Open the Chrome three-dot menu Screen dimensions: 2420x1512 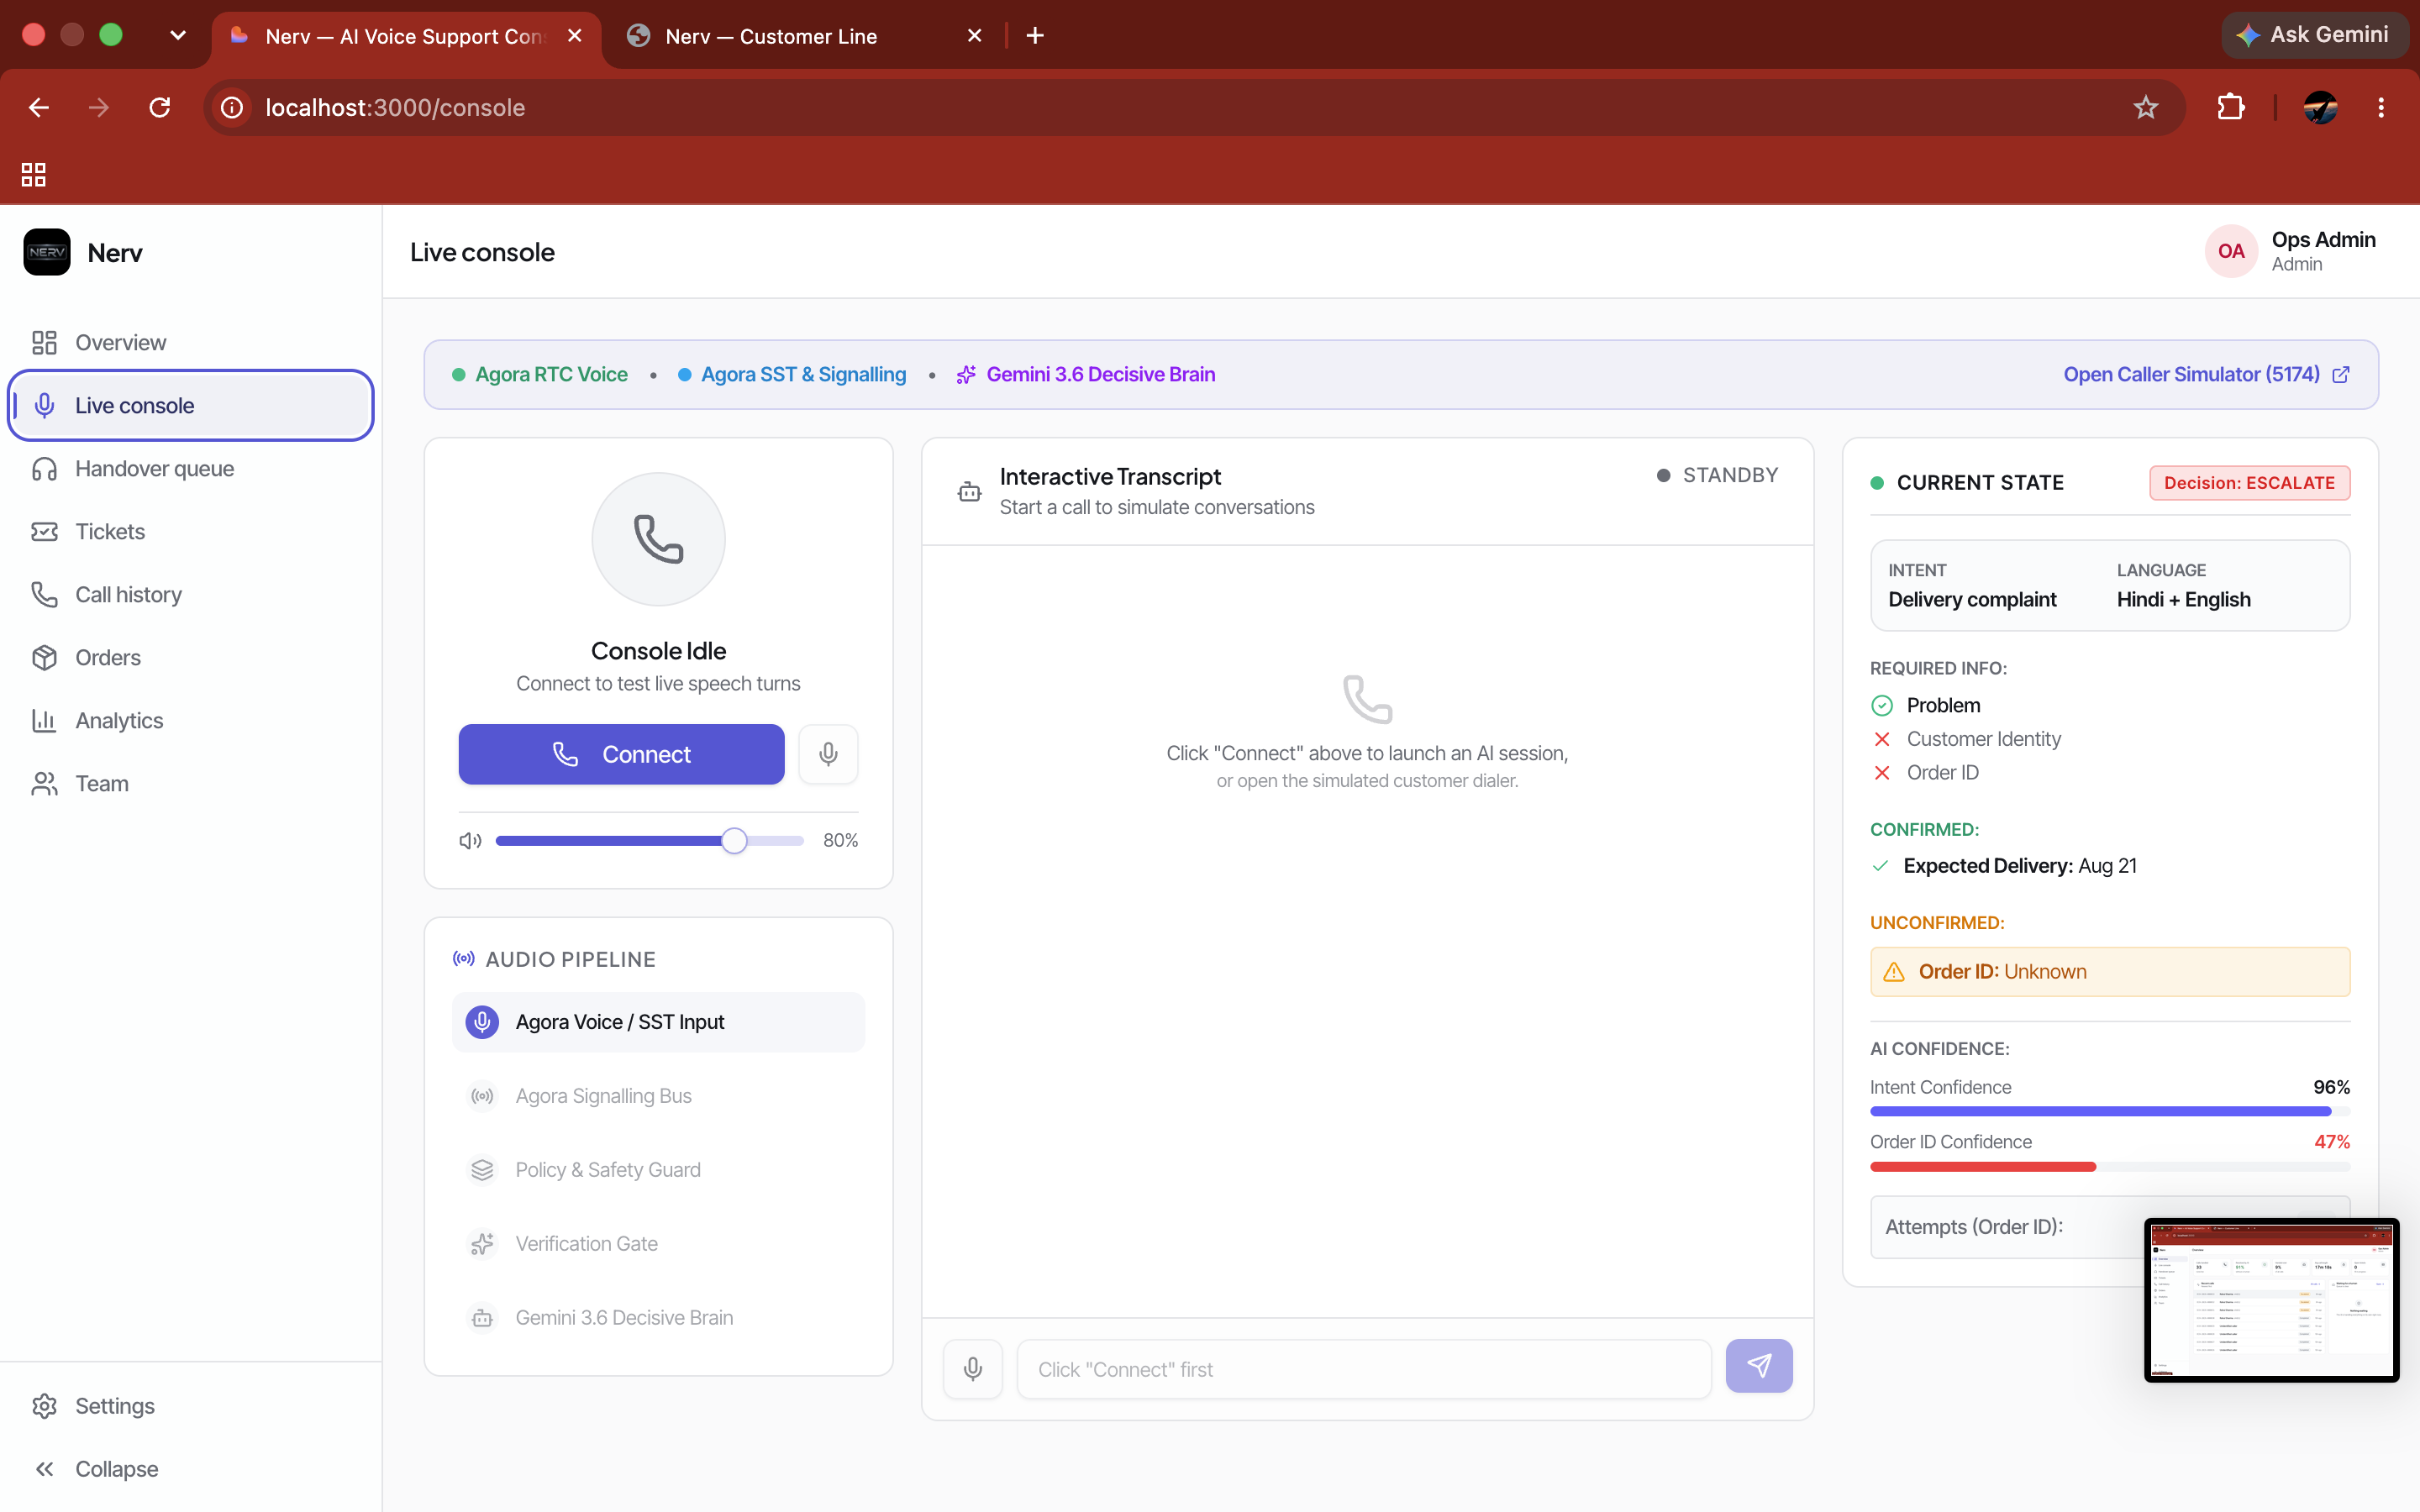[x=2381, y=107]
